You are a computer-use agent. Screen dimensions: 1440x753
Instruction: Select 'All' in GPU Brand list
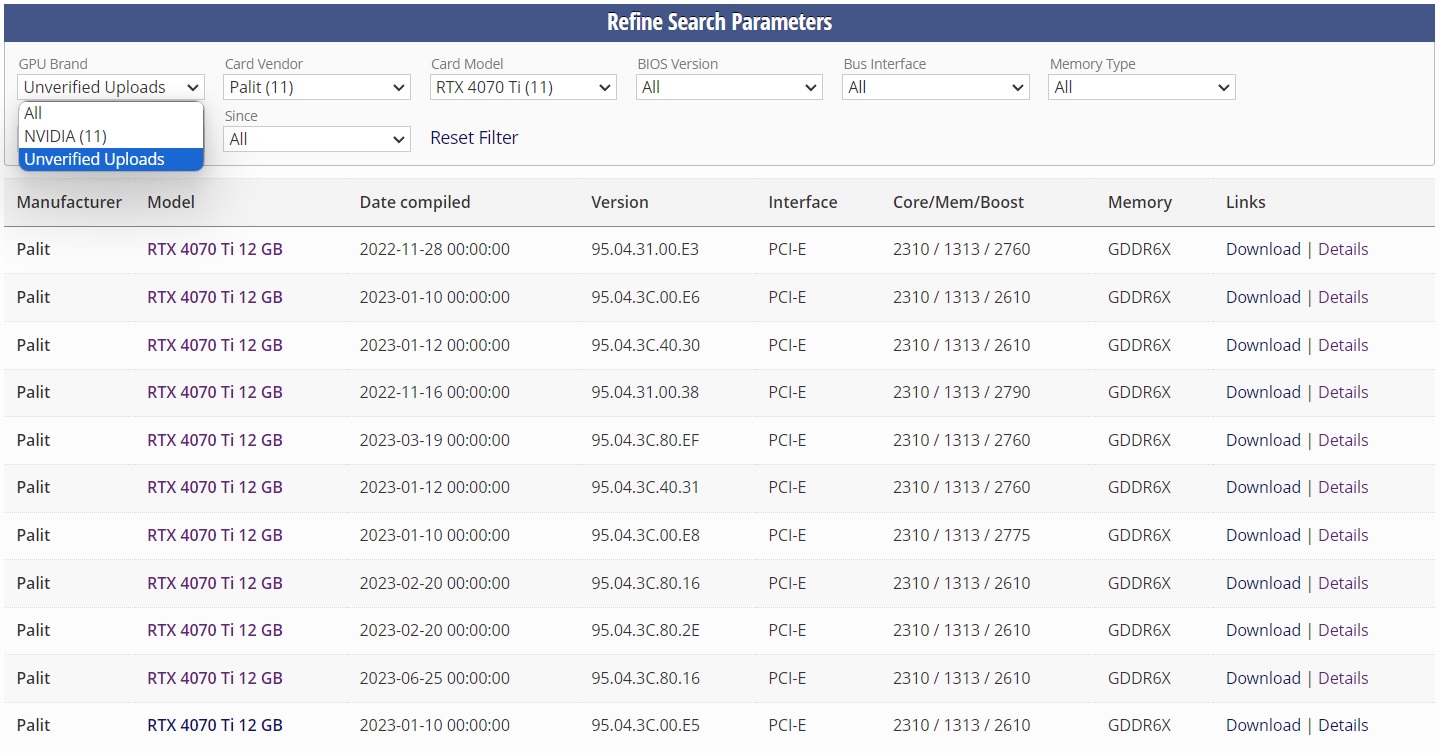(x=111, y=113)
